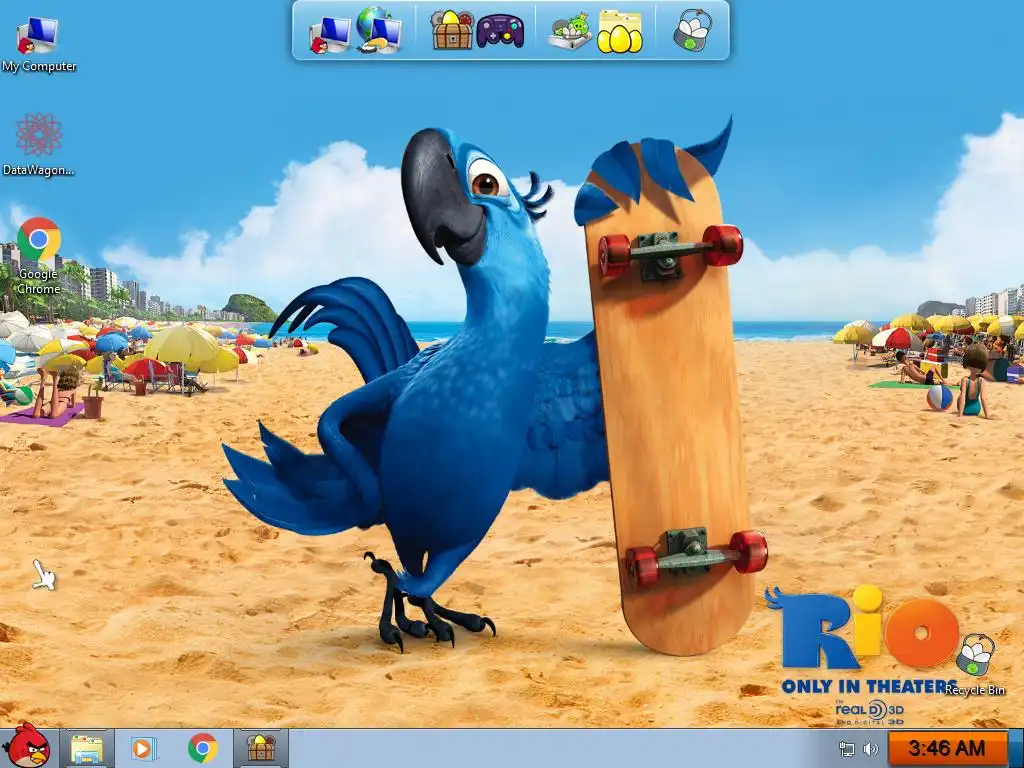Open the Recycle Bin egg basket icon
Screen dimensions: 1024x768
point(975,654)
